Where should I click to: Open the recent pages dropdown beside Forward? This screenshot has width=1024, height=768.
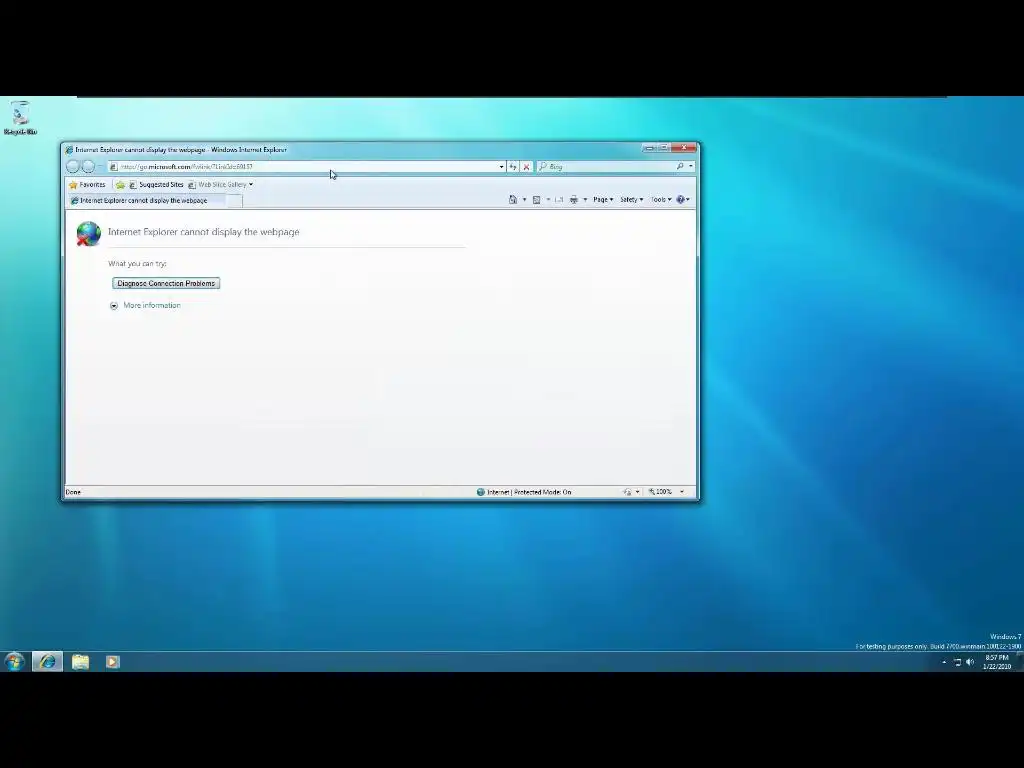tap(101, 167)
